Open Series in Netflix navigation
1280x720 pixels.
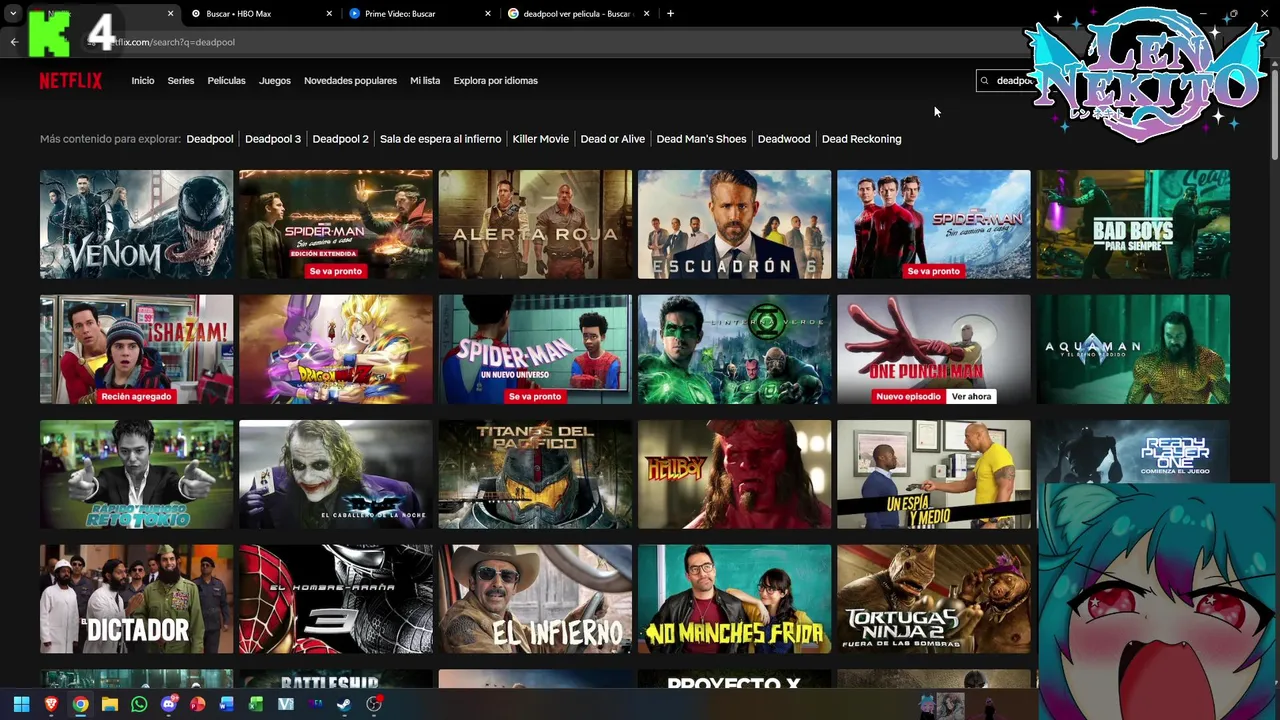[181, 81]
